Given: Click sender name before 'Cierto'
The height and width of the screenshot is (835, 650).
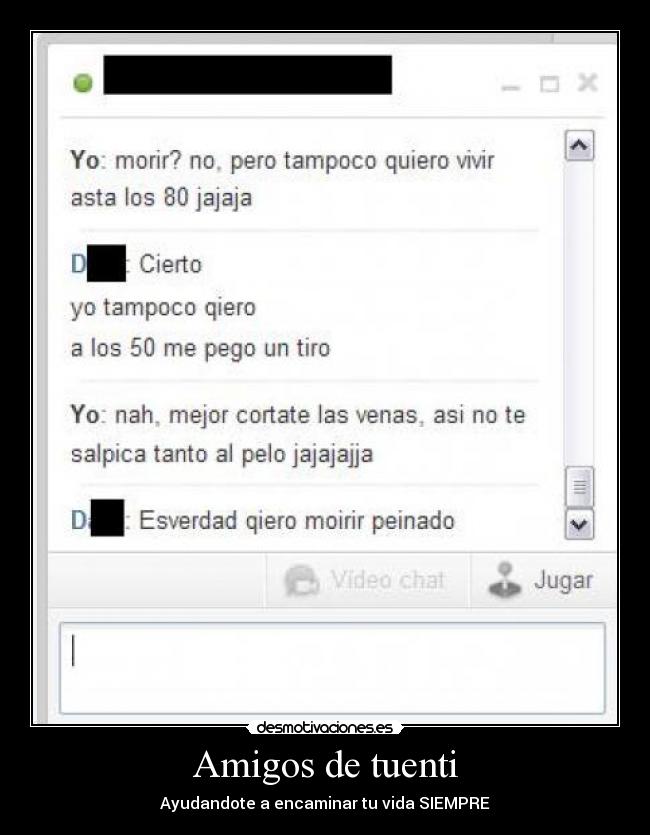Looking at the screenshot, I should (101, 264).
